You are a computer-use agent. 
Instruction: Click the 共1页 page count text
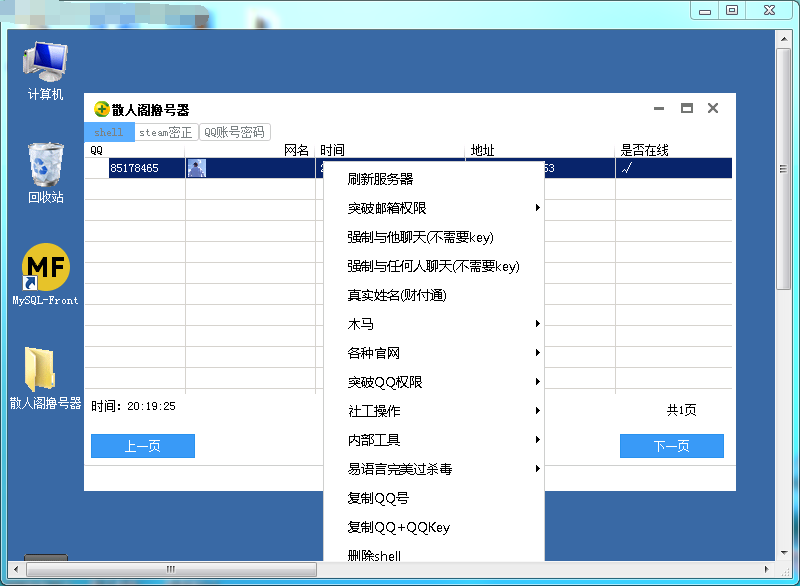click(x=681, y=410)
